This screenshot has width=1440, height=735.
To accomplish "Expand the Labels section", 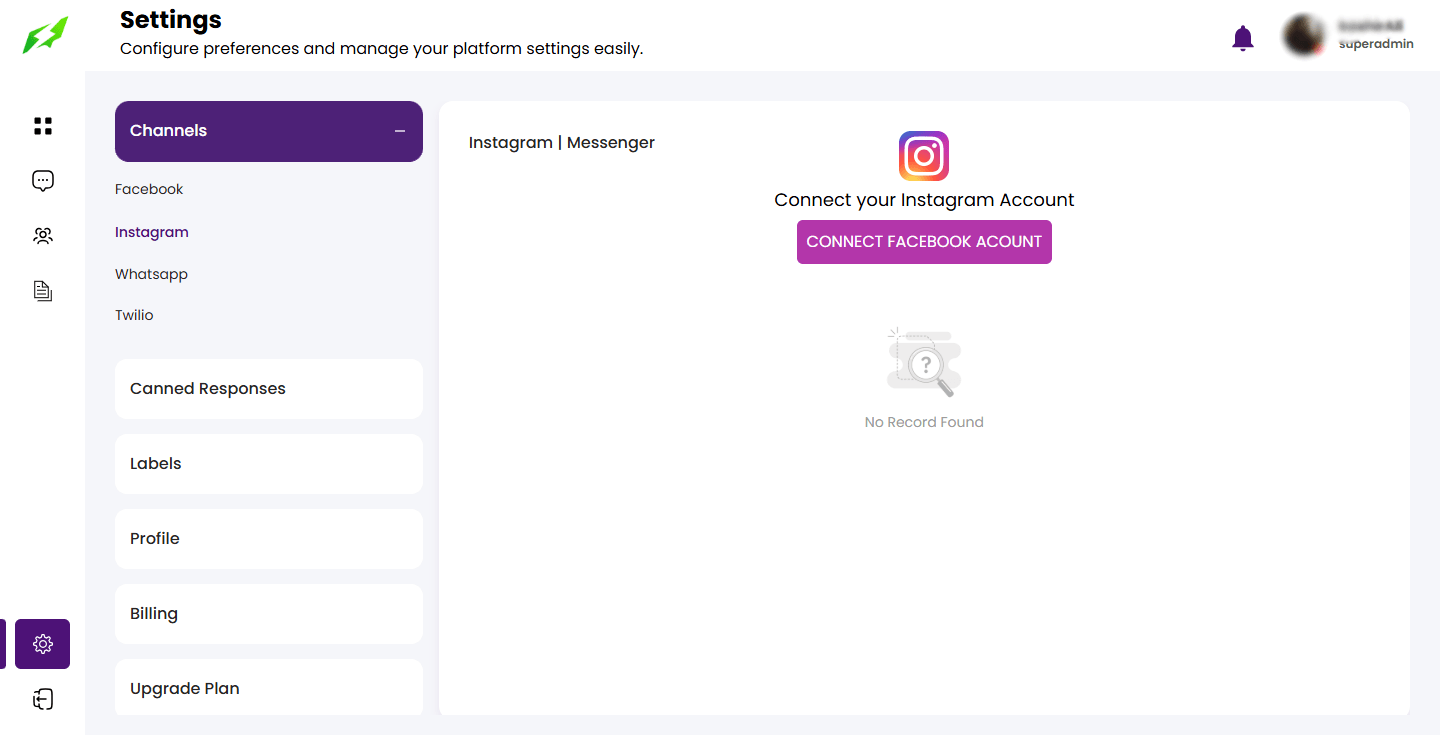I will pos(268,464).
